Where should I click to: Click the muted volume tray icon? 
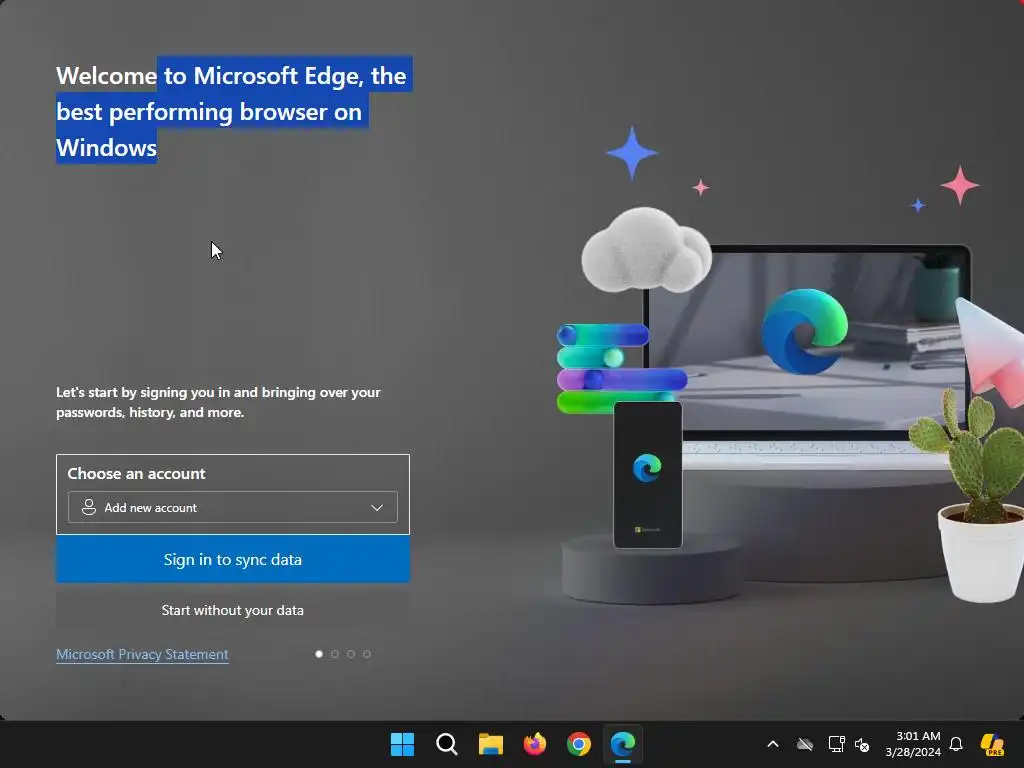click(x=862, y=744)
